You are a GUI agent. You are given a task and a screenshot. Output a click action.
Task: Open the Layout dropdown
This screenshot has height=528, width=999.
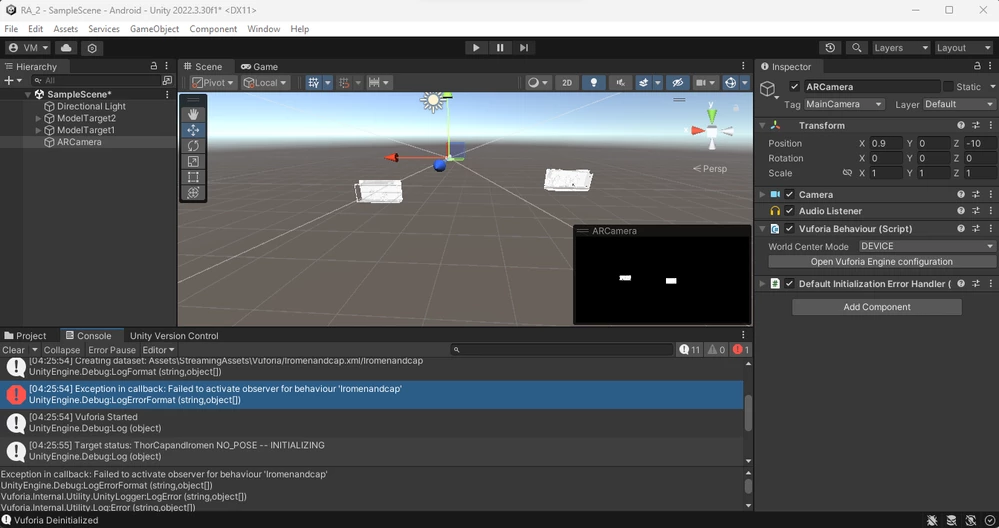[x=964, y=48]
